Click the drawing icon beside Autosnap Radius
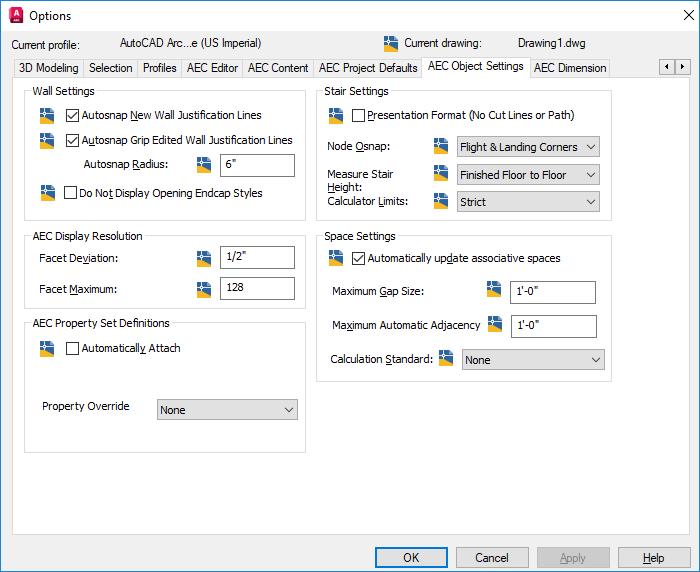The height and width of the screenshot is (572, 700). (205, 165)
